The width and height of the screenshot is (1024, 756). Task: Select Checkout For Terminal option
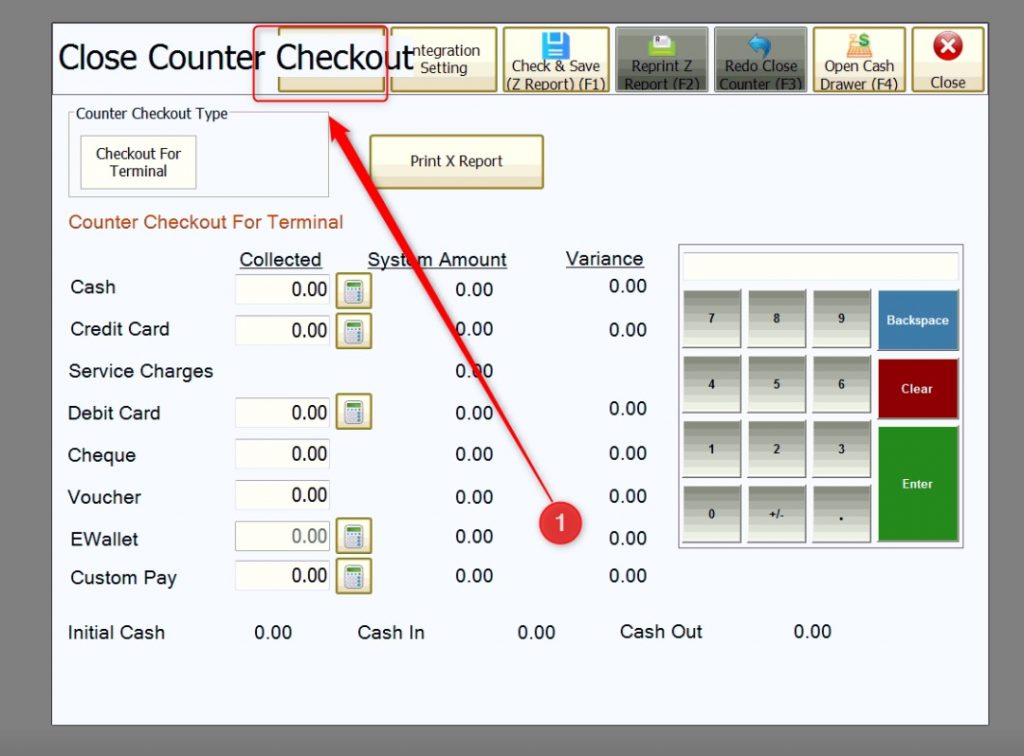138,162
